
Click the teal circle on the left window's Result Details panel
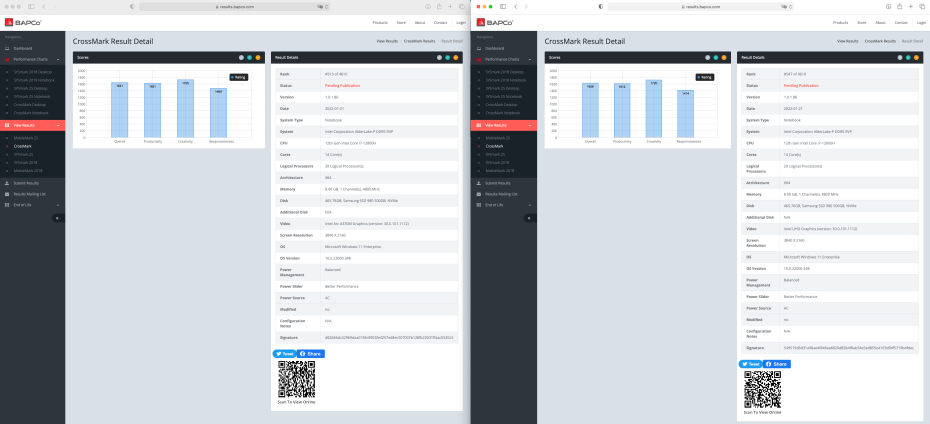coord(447,58)
